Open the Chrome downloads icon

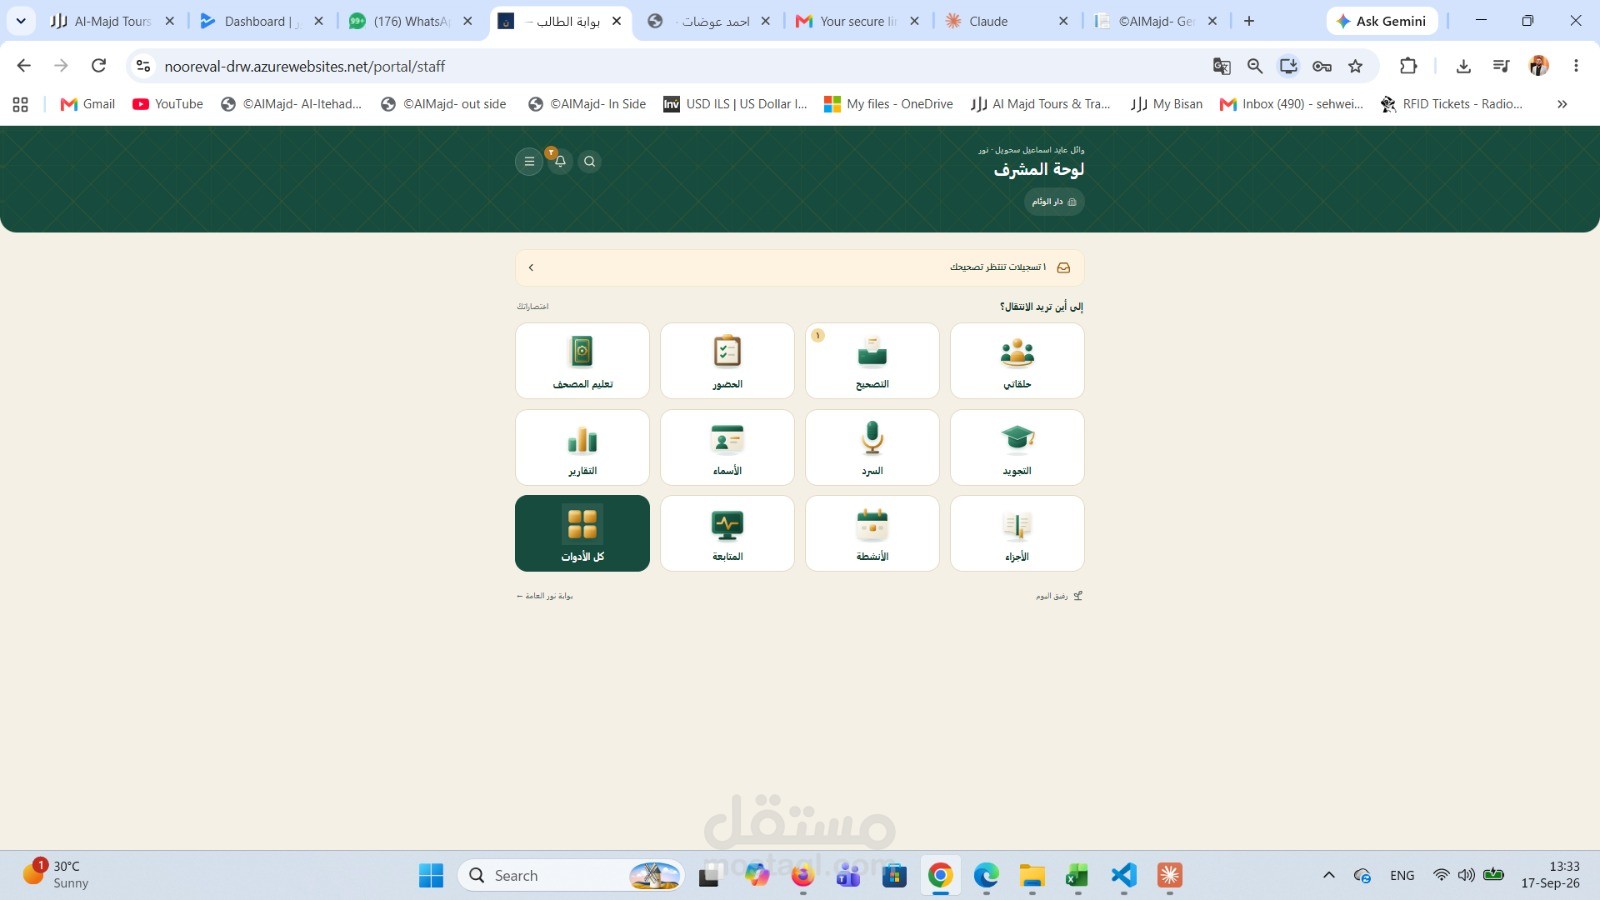coord(1463,66)
